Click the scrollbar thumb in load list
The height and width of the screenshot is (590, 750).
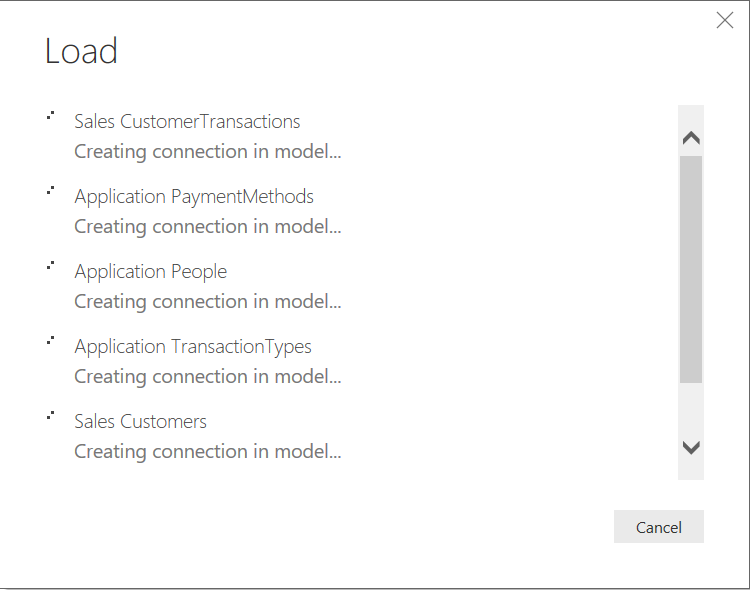(x=691, y=269)
